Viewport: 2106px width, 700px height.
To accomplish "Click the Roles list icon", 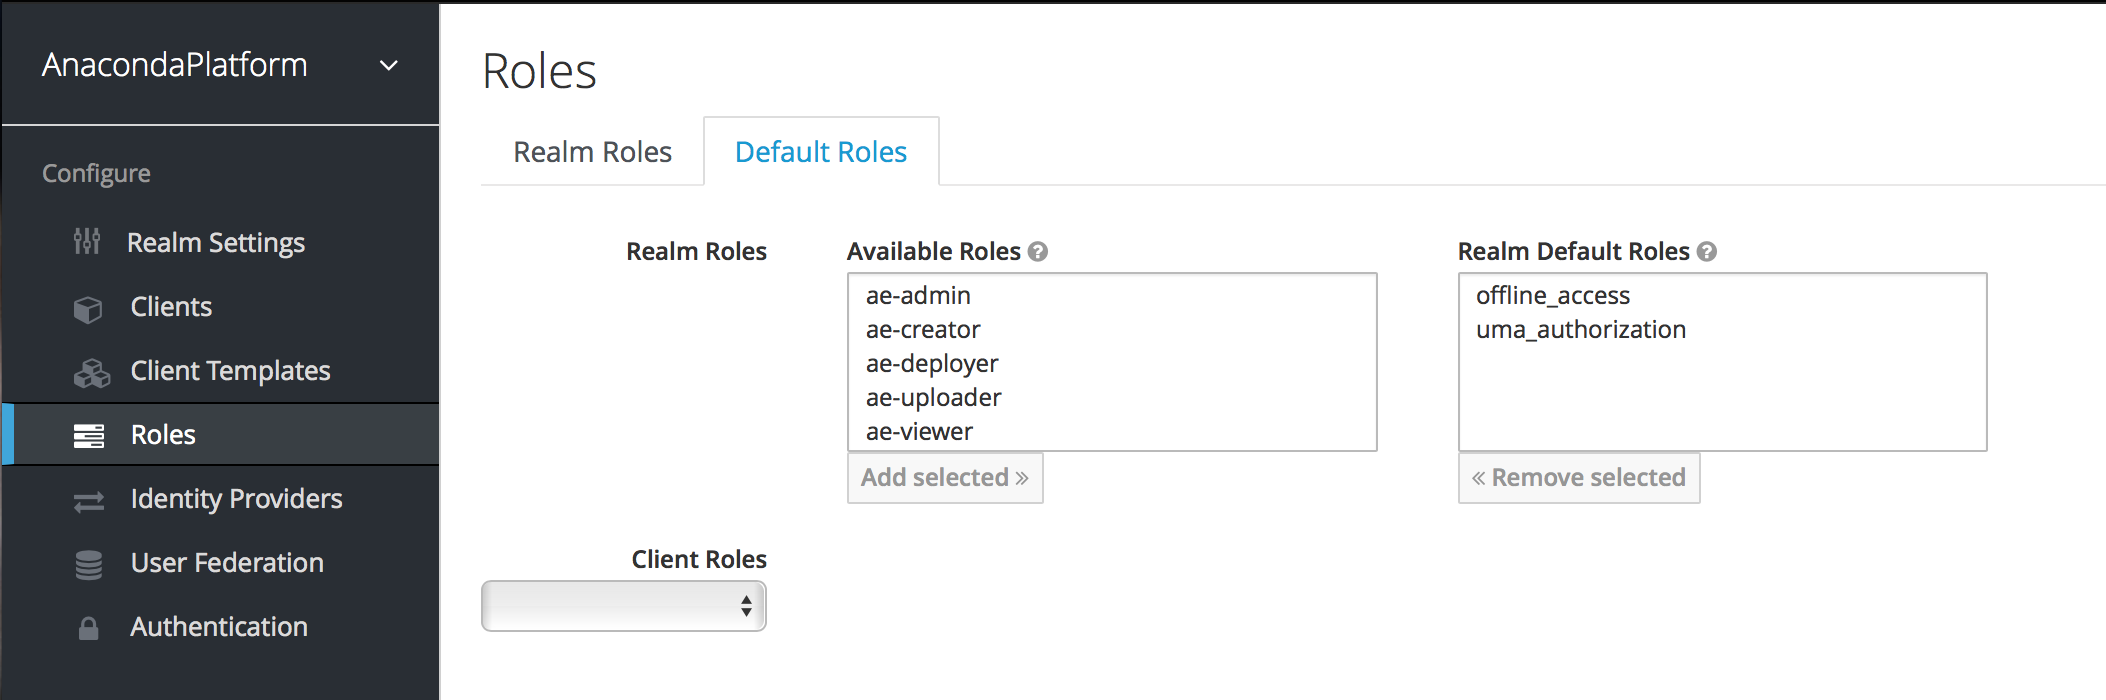I will pos(89,436).
